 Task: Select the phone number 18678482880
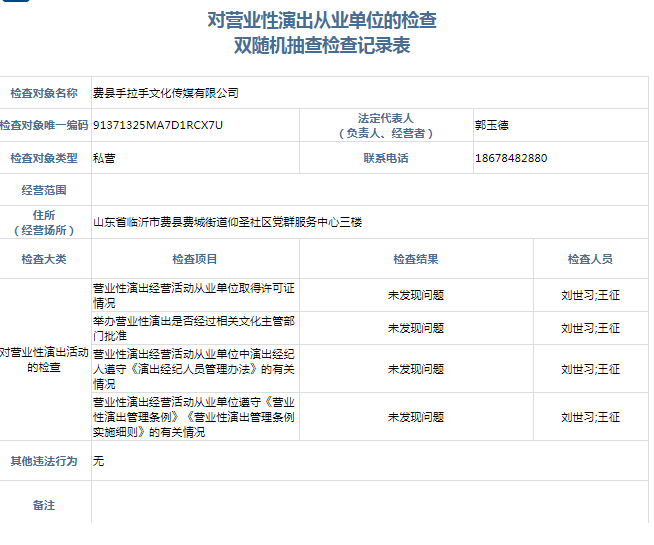tap(511, 158)
